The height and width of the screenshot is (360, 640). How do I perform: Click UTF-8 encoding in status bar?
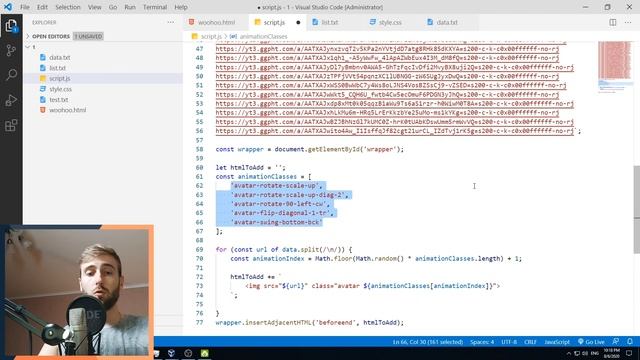509,342
